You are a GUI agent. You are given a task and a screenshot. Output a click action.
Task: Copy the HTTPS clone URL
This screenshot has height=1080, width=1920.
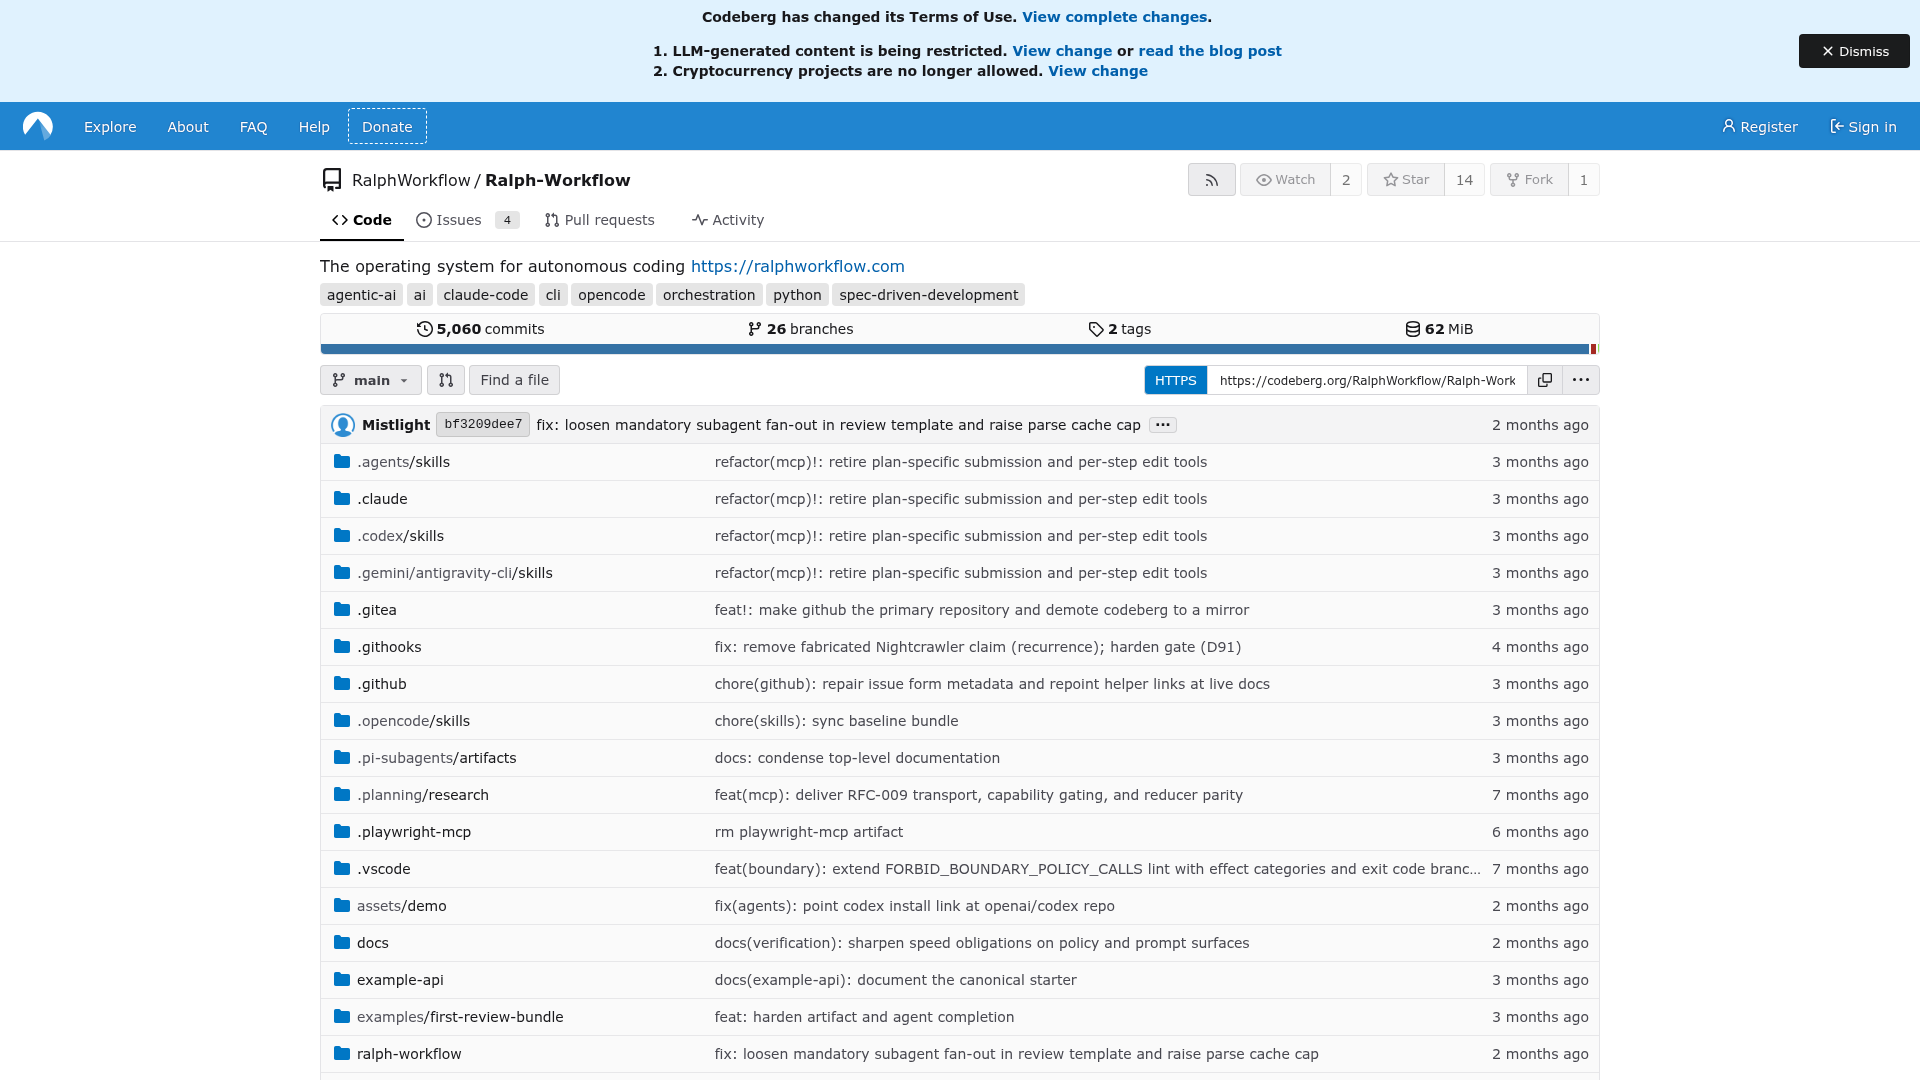(x=1544, y=380)
